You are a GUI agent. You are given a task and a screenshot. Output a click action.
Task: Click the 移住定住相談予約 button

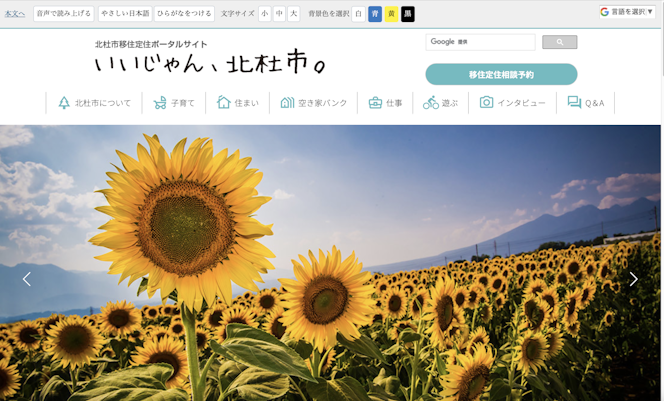(501, 75)
